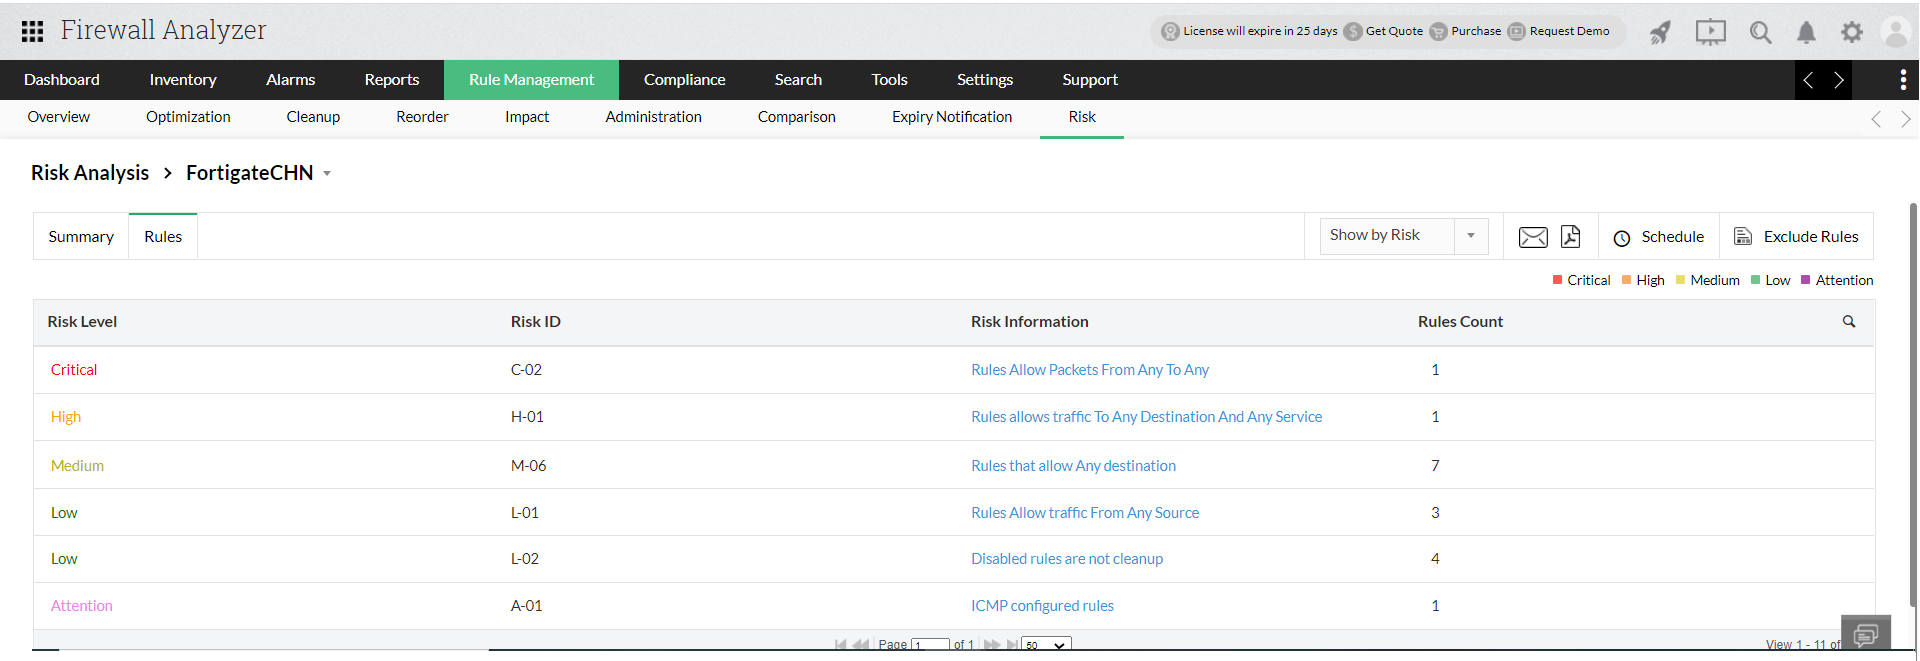Email the risk report via envelope icon
The width and height of the screenshot is (1920, 661).
pyautogui.click(x=1533, y=237)
